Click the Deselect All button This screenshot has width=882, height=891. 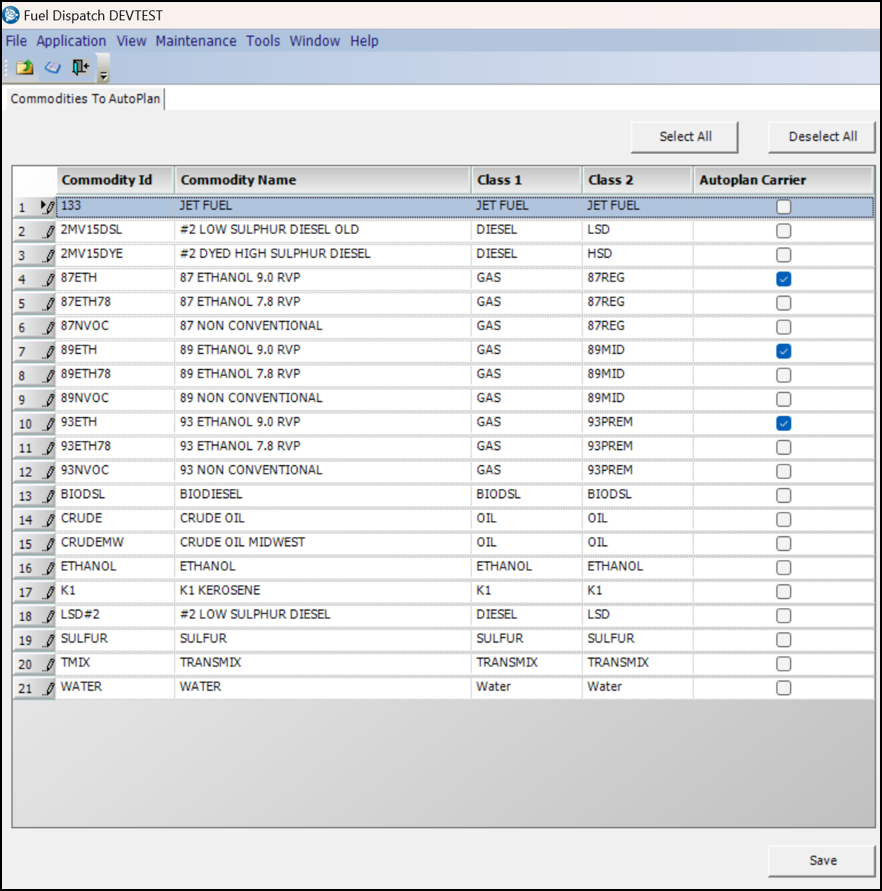[x=822, y=136]
